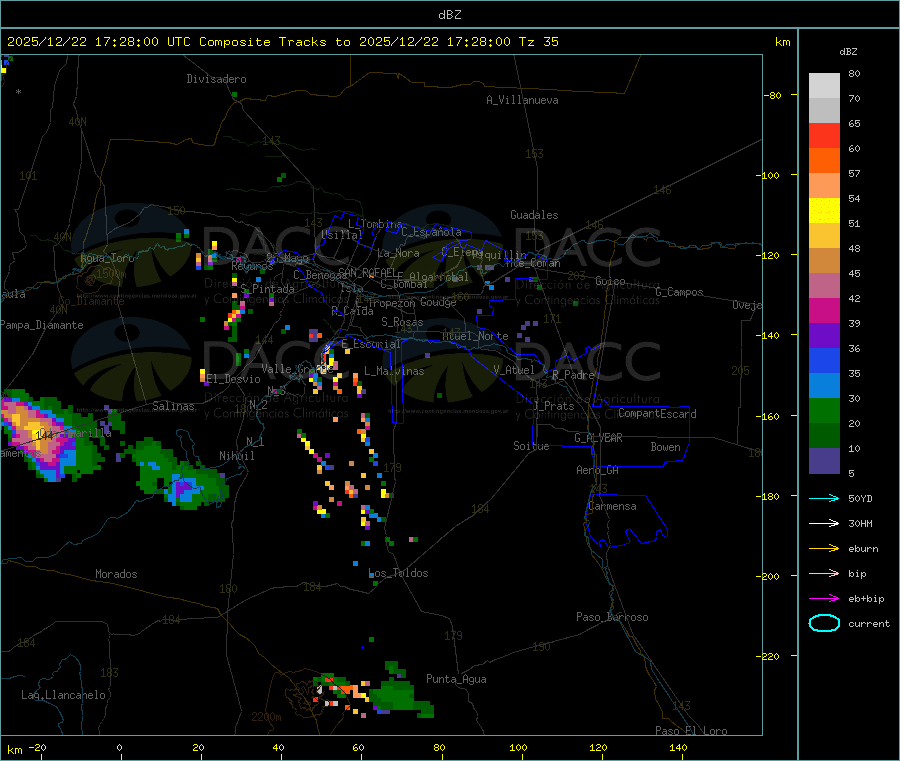
Task: Pick the light grey 70-80 dBZ swatch
Action: 824,86
